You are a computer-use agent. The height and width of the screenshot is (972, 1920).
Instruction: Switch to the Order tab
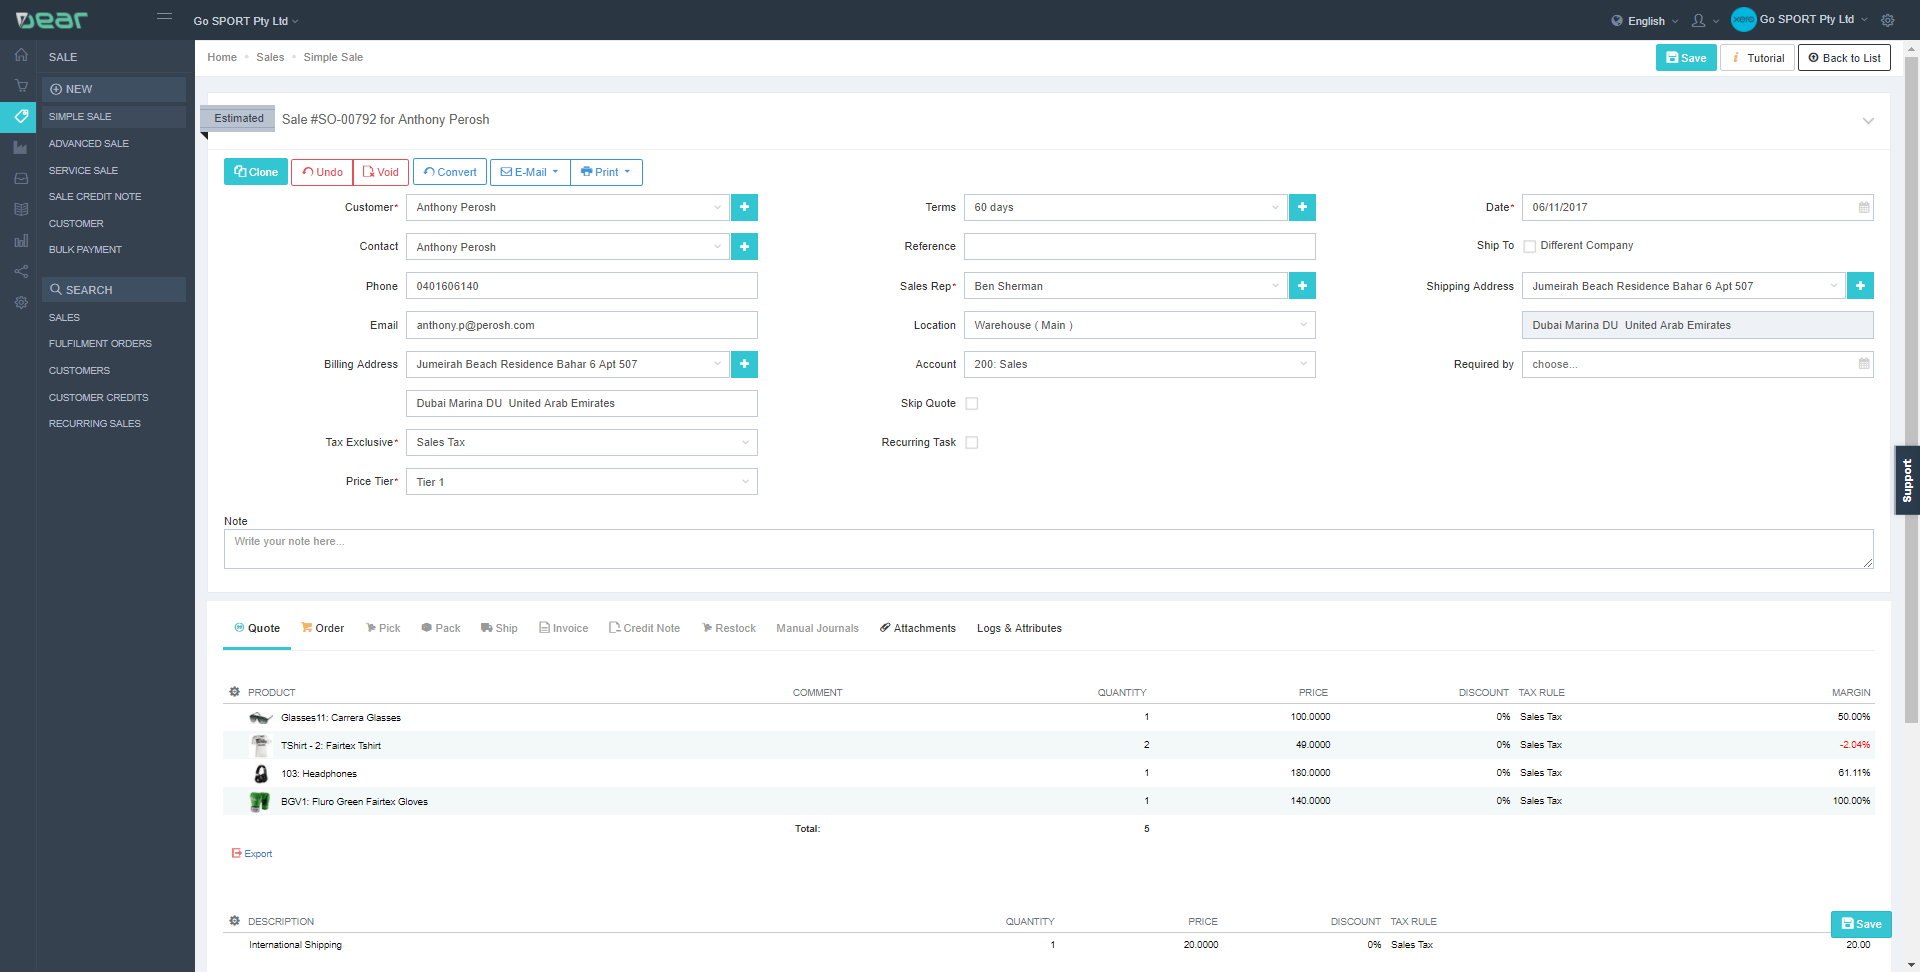(x=323, y=628)
